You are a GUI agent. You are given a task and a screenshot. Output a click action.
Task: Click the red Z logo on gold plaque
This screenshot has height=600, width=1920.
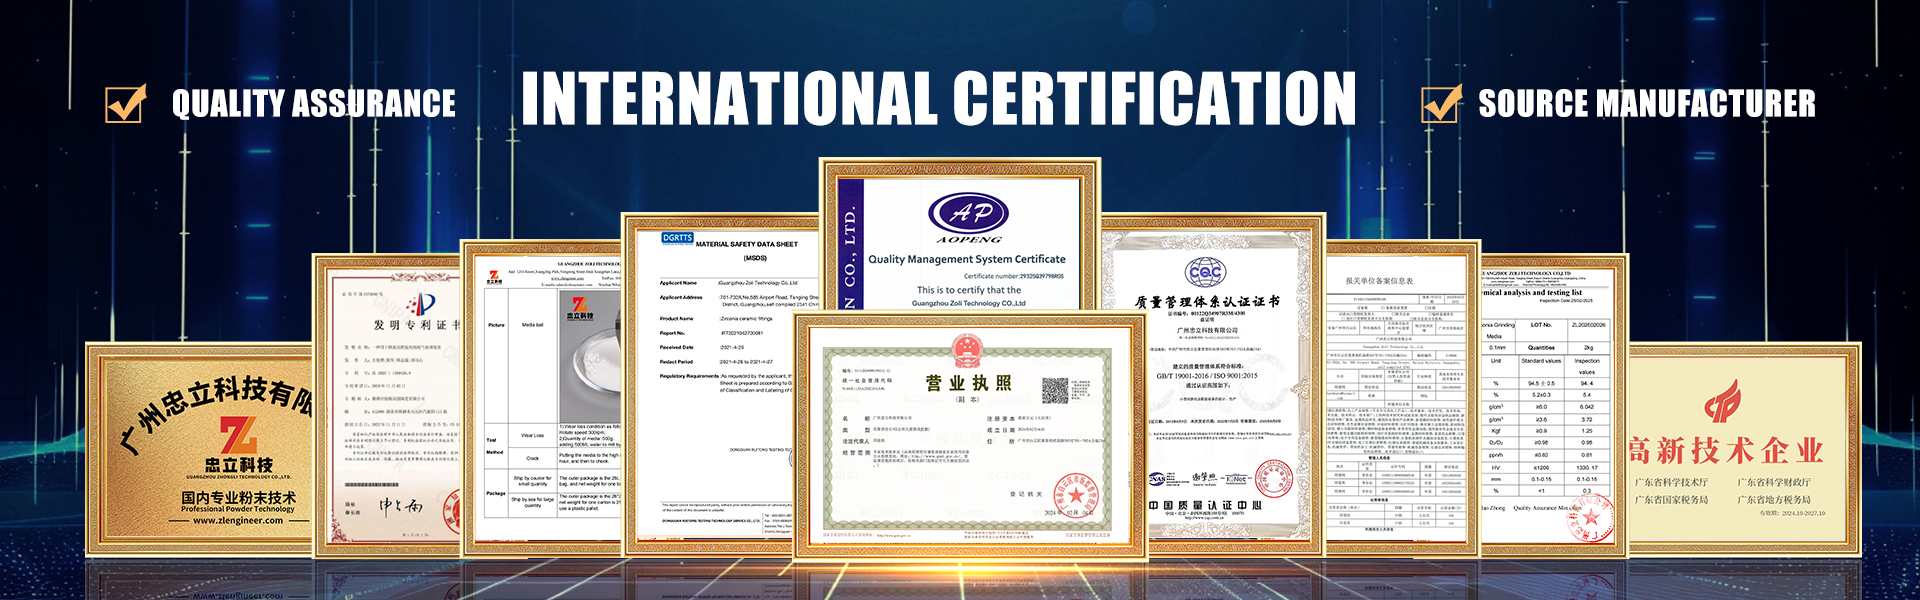click(238, 436)
